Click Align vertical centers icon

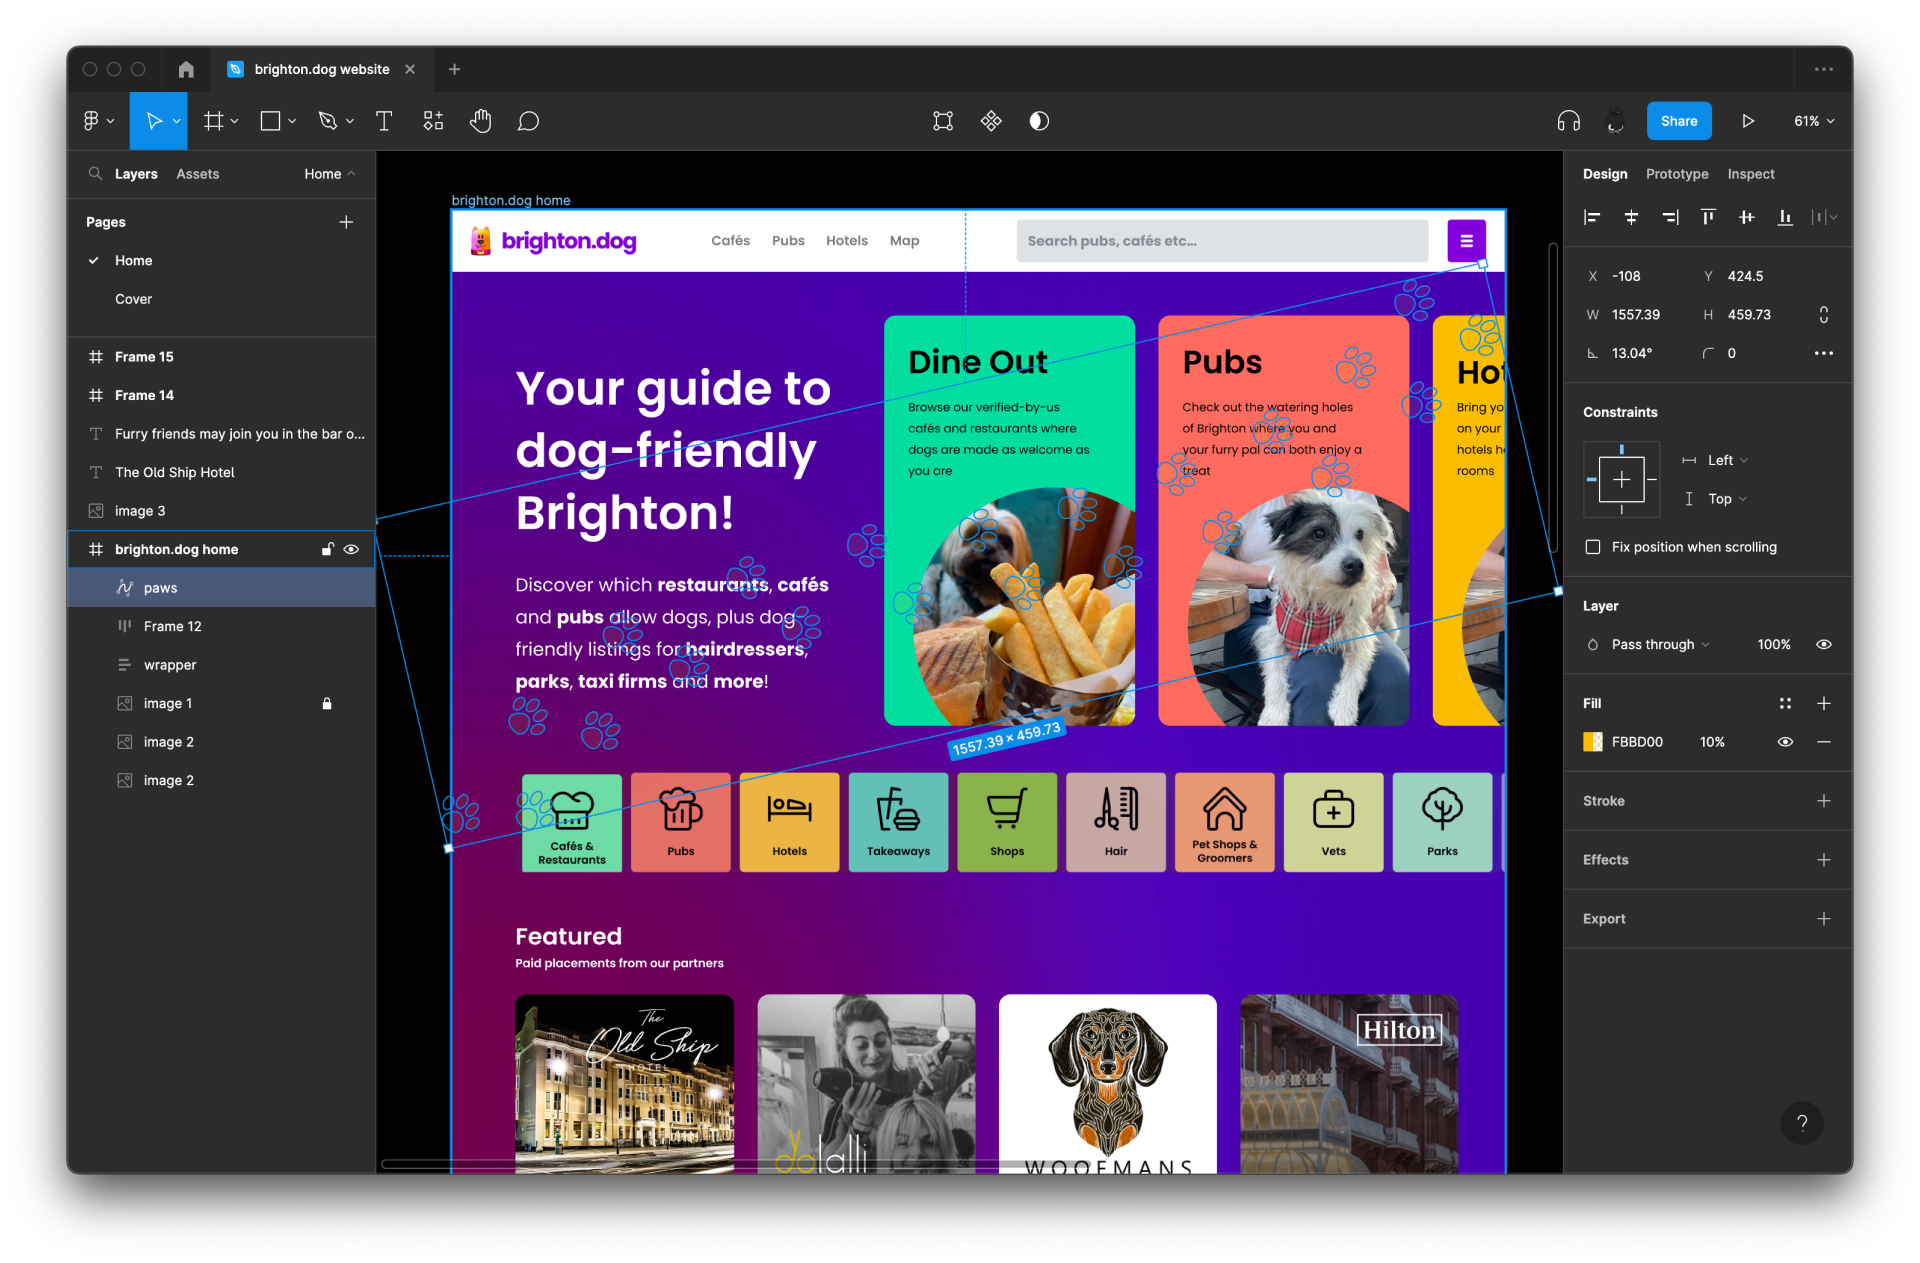[x=1746, y=217]
